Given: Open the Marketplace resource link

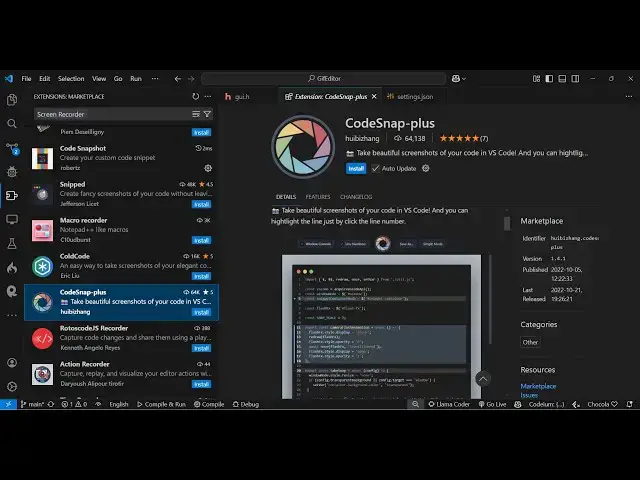Looking at the screenshot, I should [538, 386].
